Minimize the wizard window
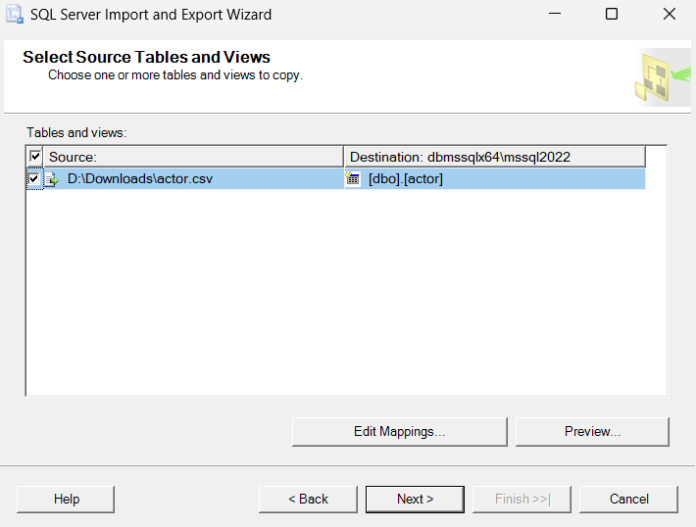This screenshot has height=527, width=696. pos(553,15)
